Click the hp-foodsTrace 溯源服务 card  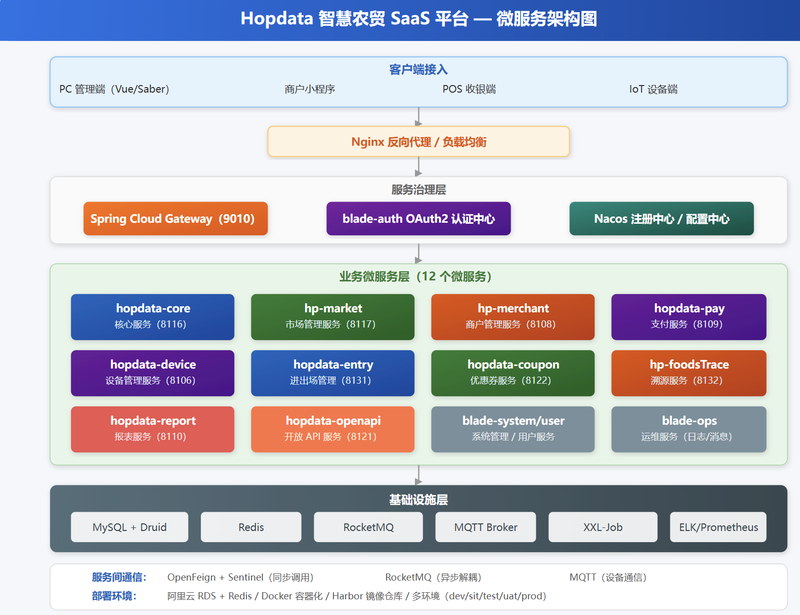click(689, 373)
